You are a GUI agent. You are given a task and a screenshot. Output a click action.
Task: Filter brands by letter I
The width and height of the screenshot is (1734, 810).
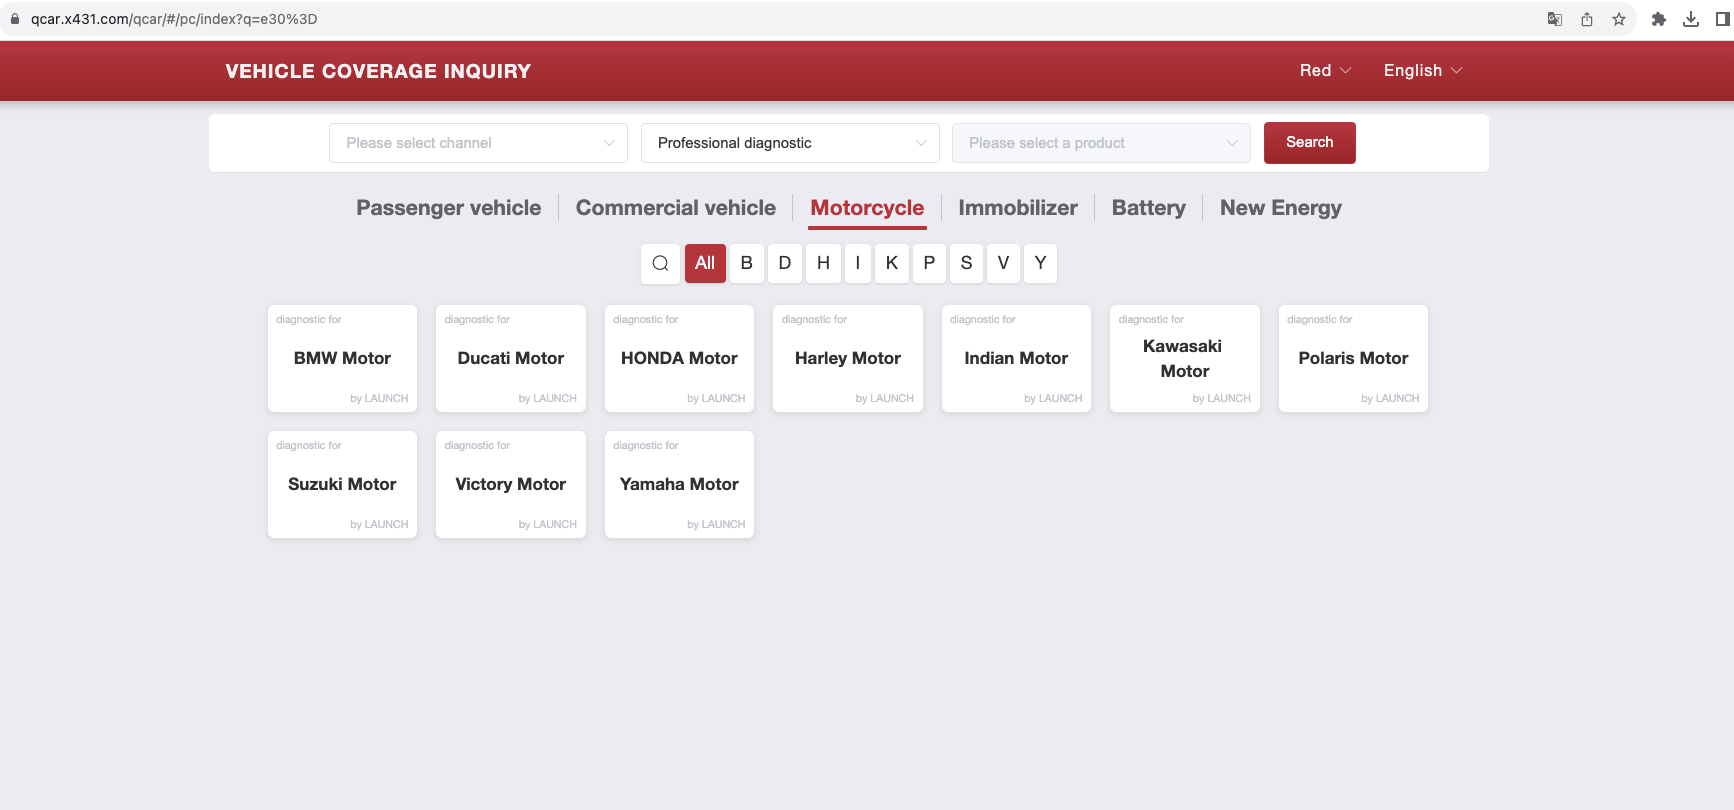pos(857,263)
